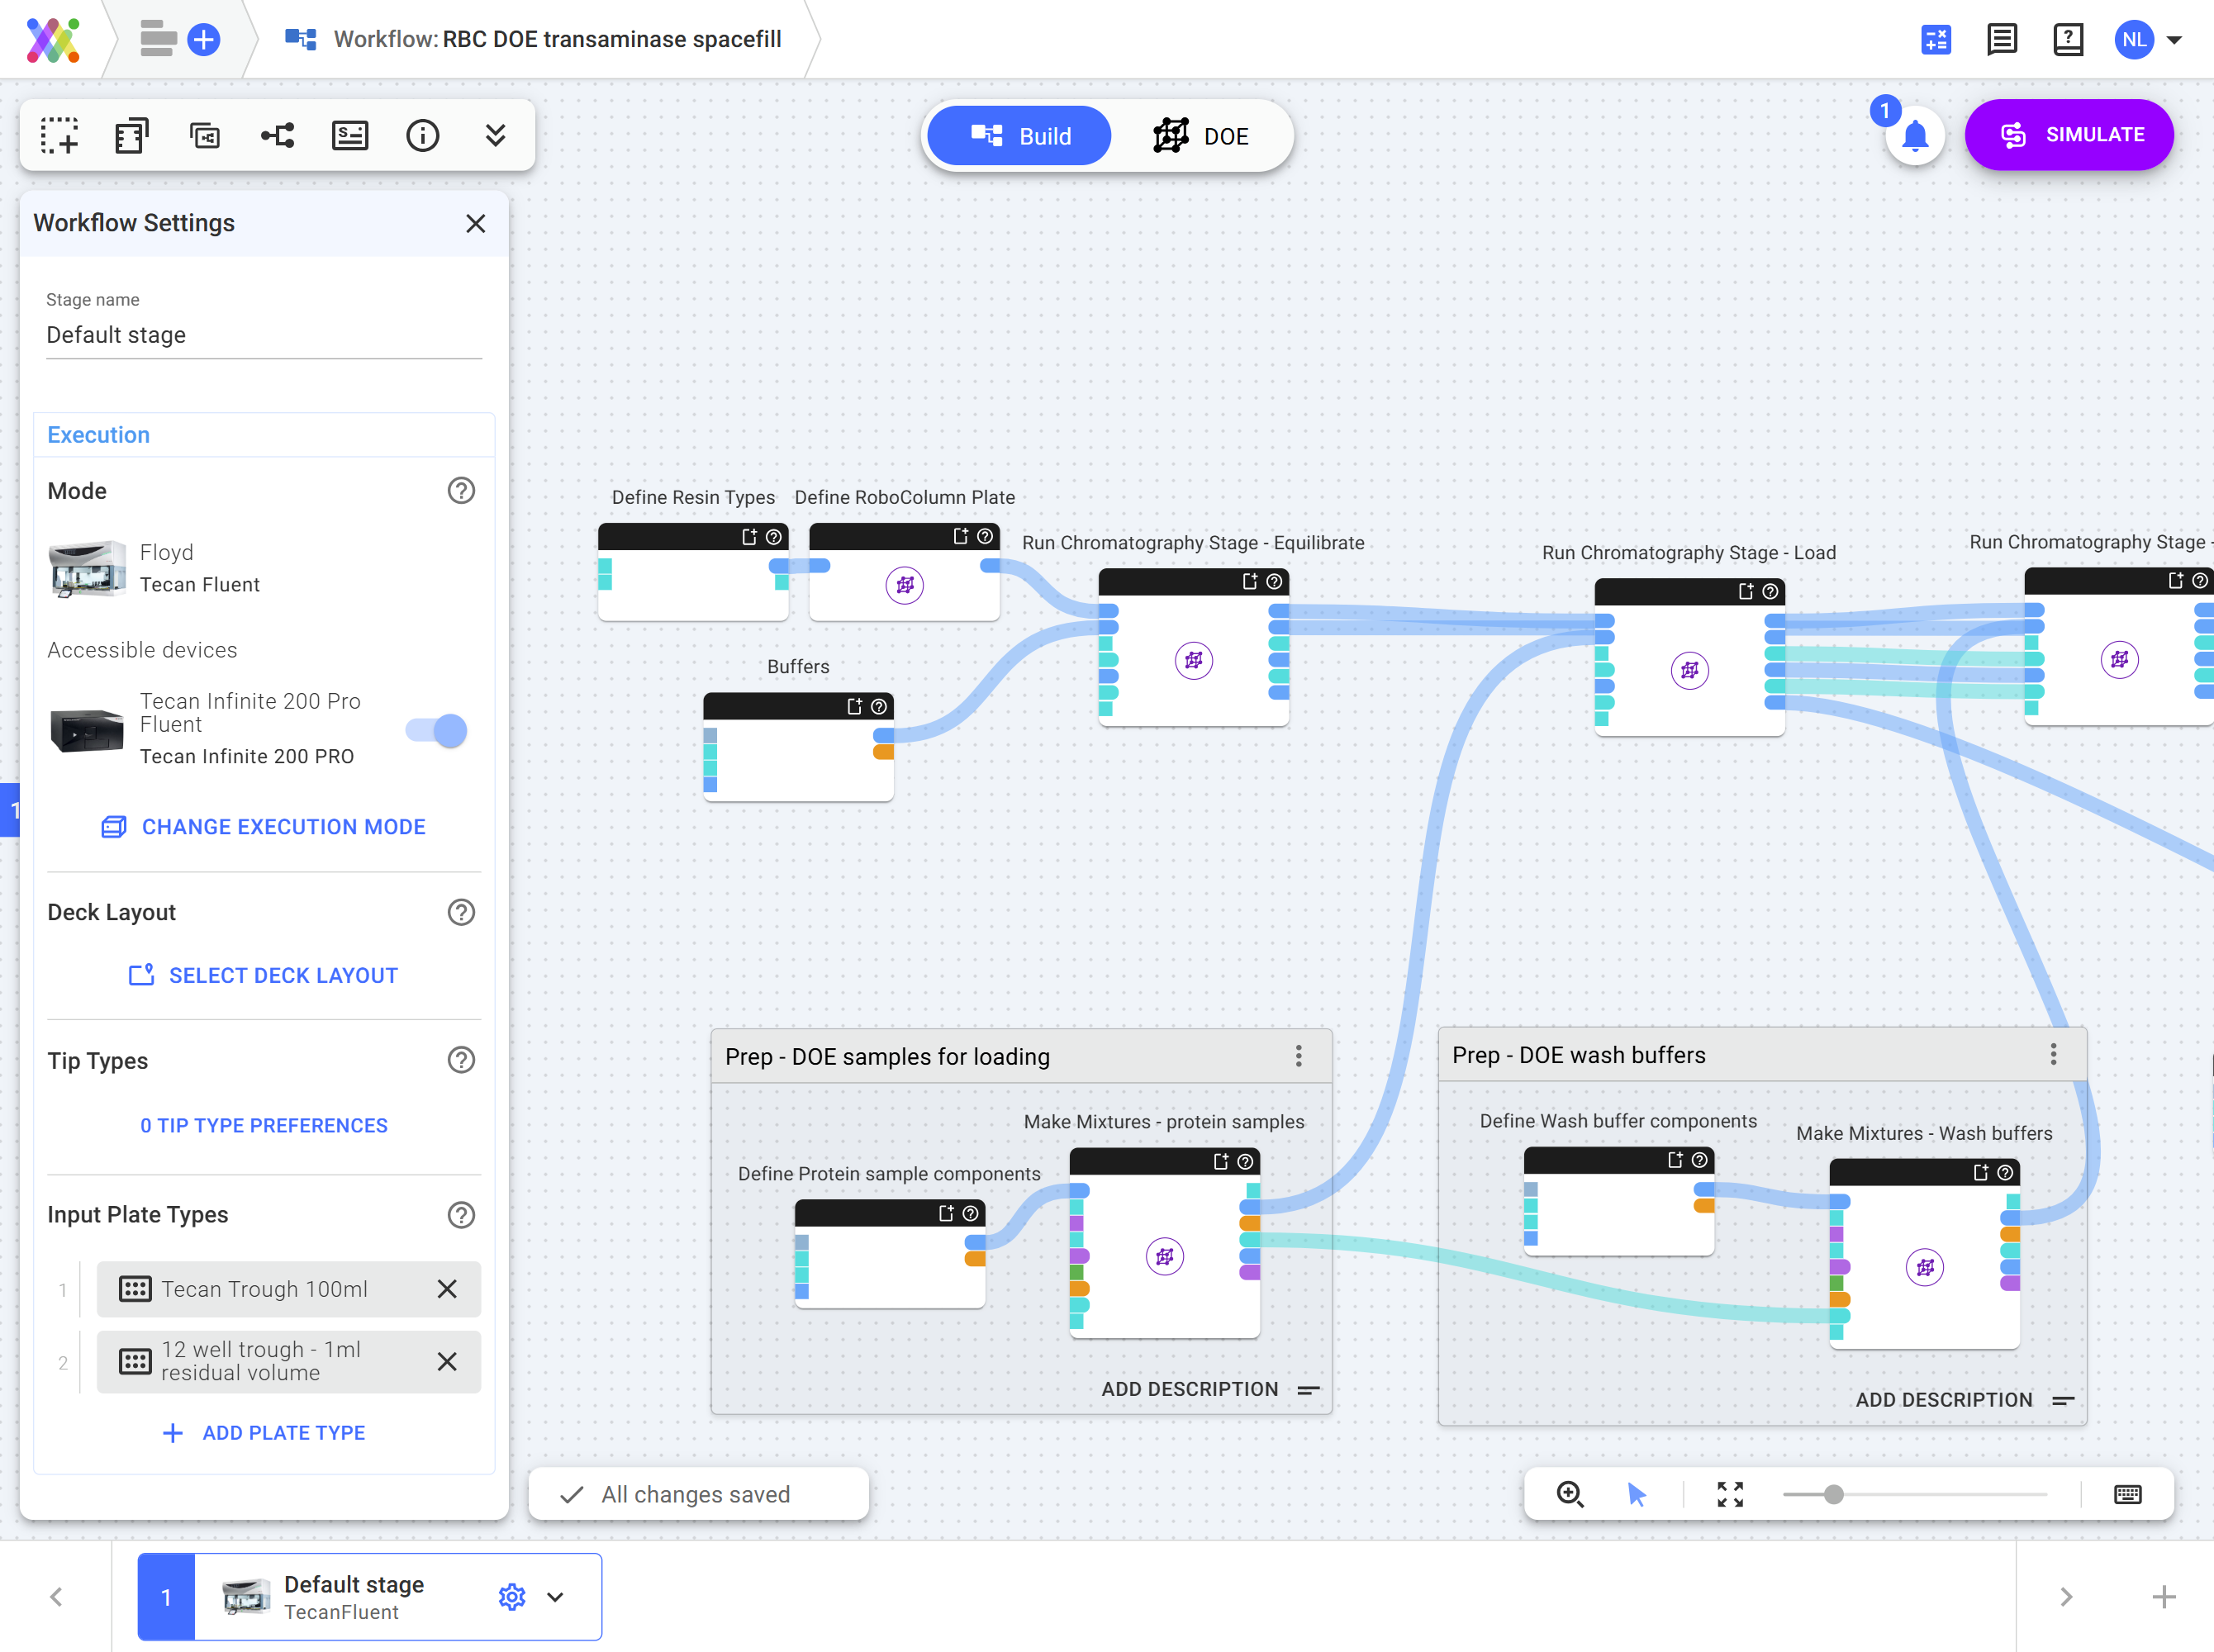The image size is (2214, 1652).
Task: Click the canvas zoom slider handle
Action: (x=1833, y=1494)
